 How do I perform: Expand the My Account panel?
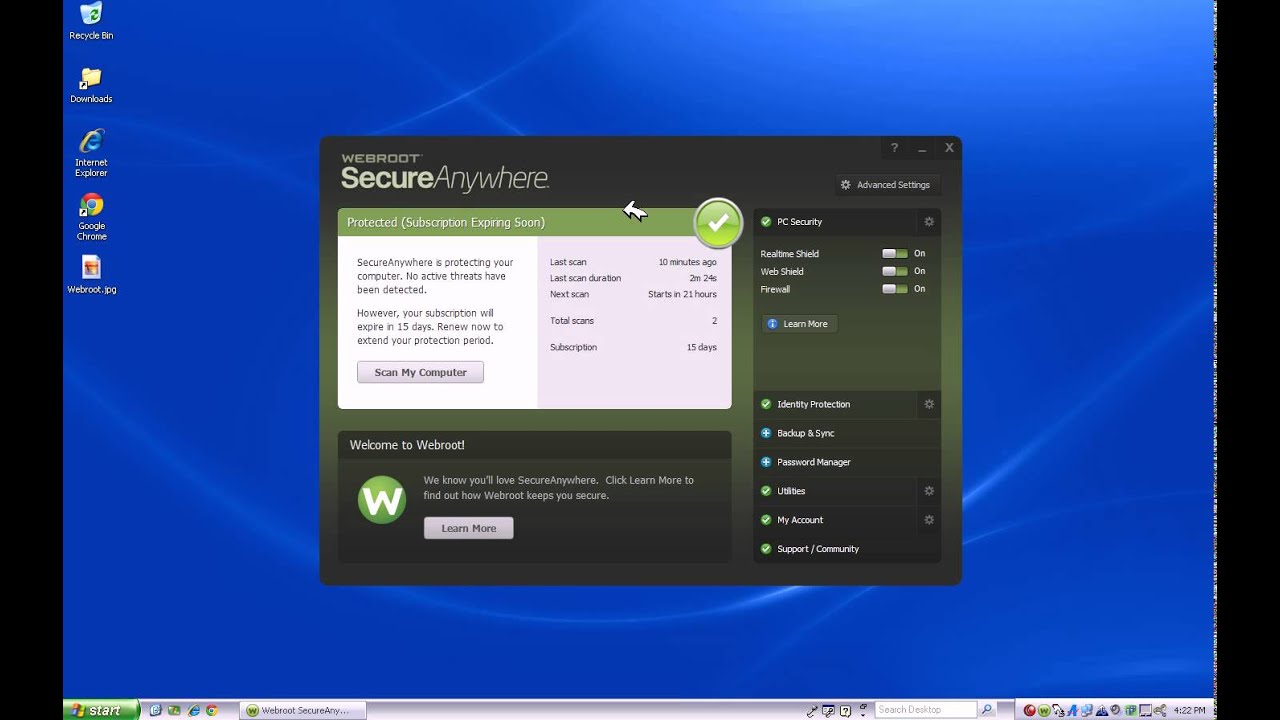(835, 520)
